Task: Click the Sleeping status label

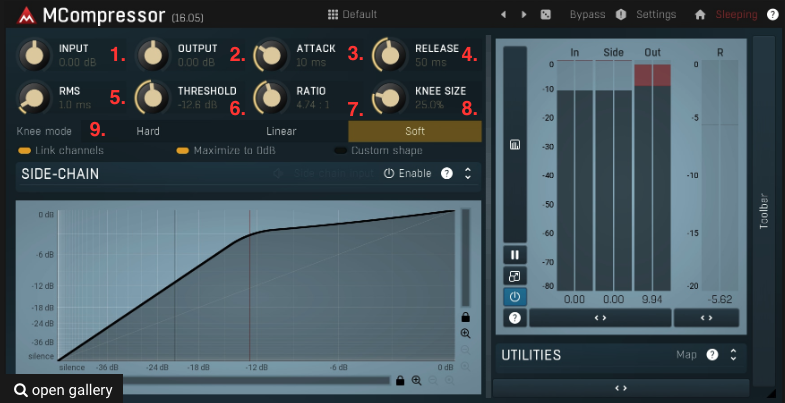Action: (x=736, y=15)
